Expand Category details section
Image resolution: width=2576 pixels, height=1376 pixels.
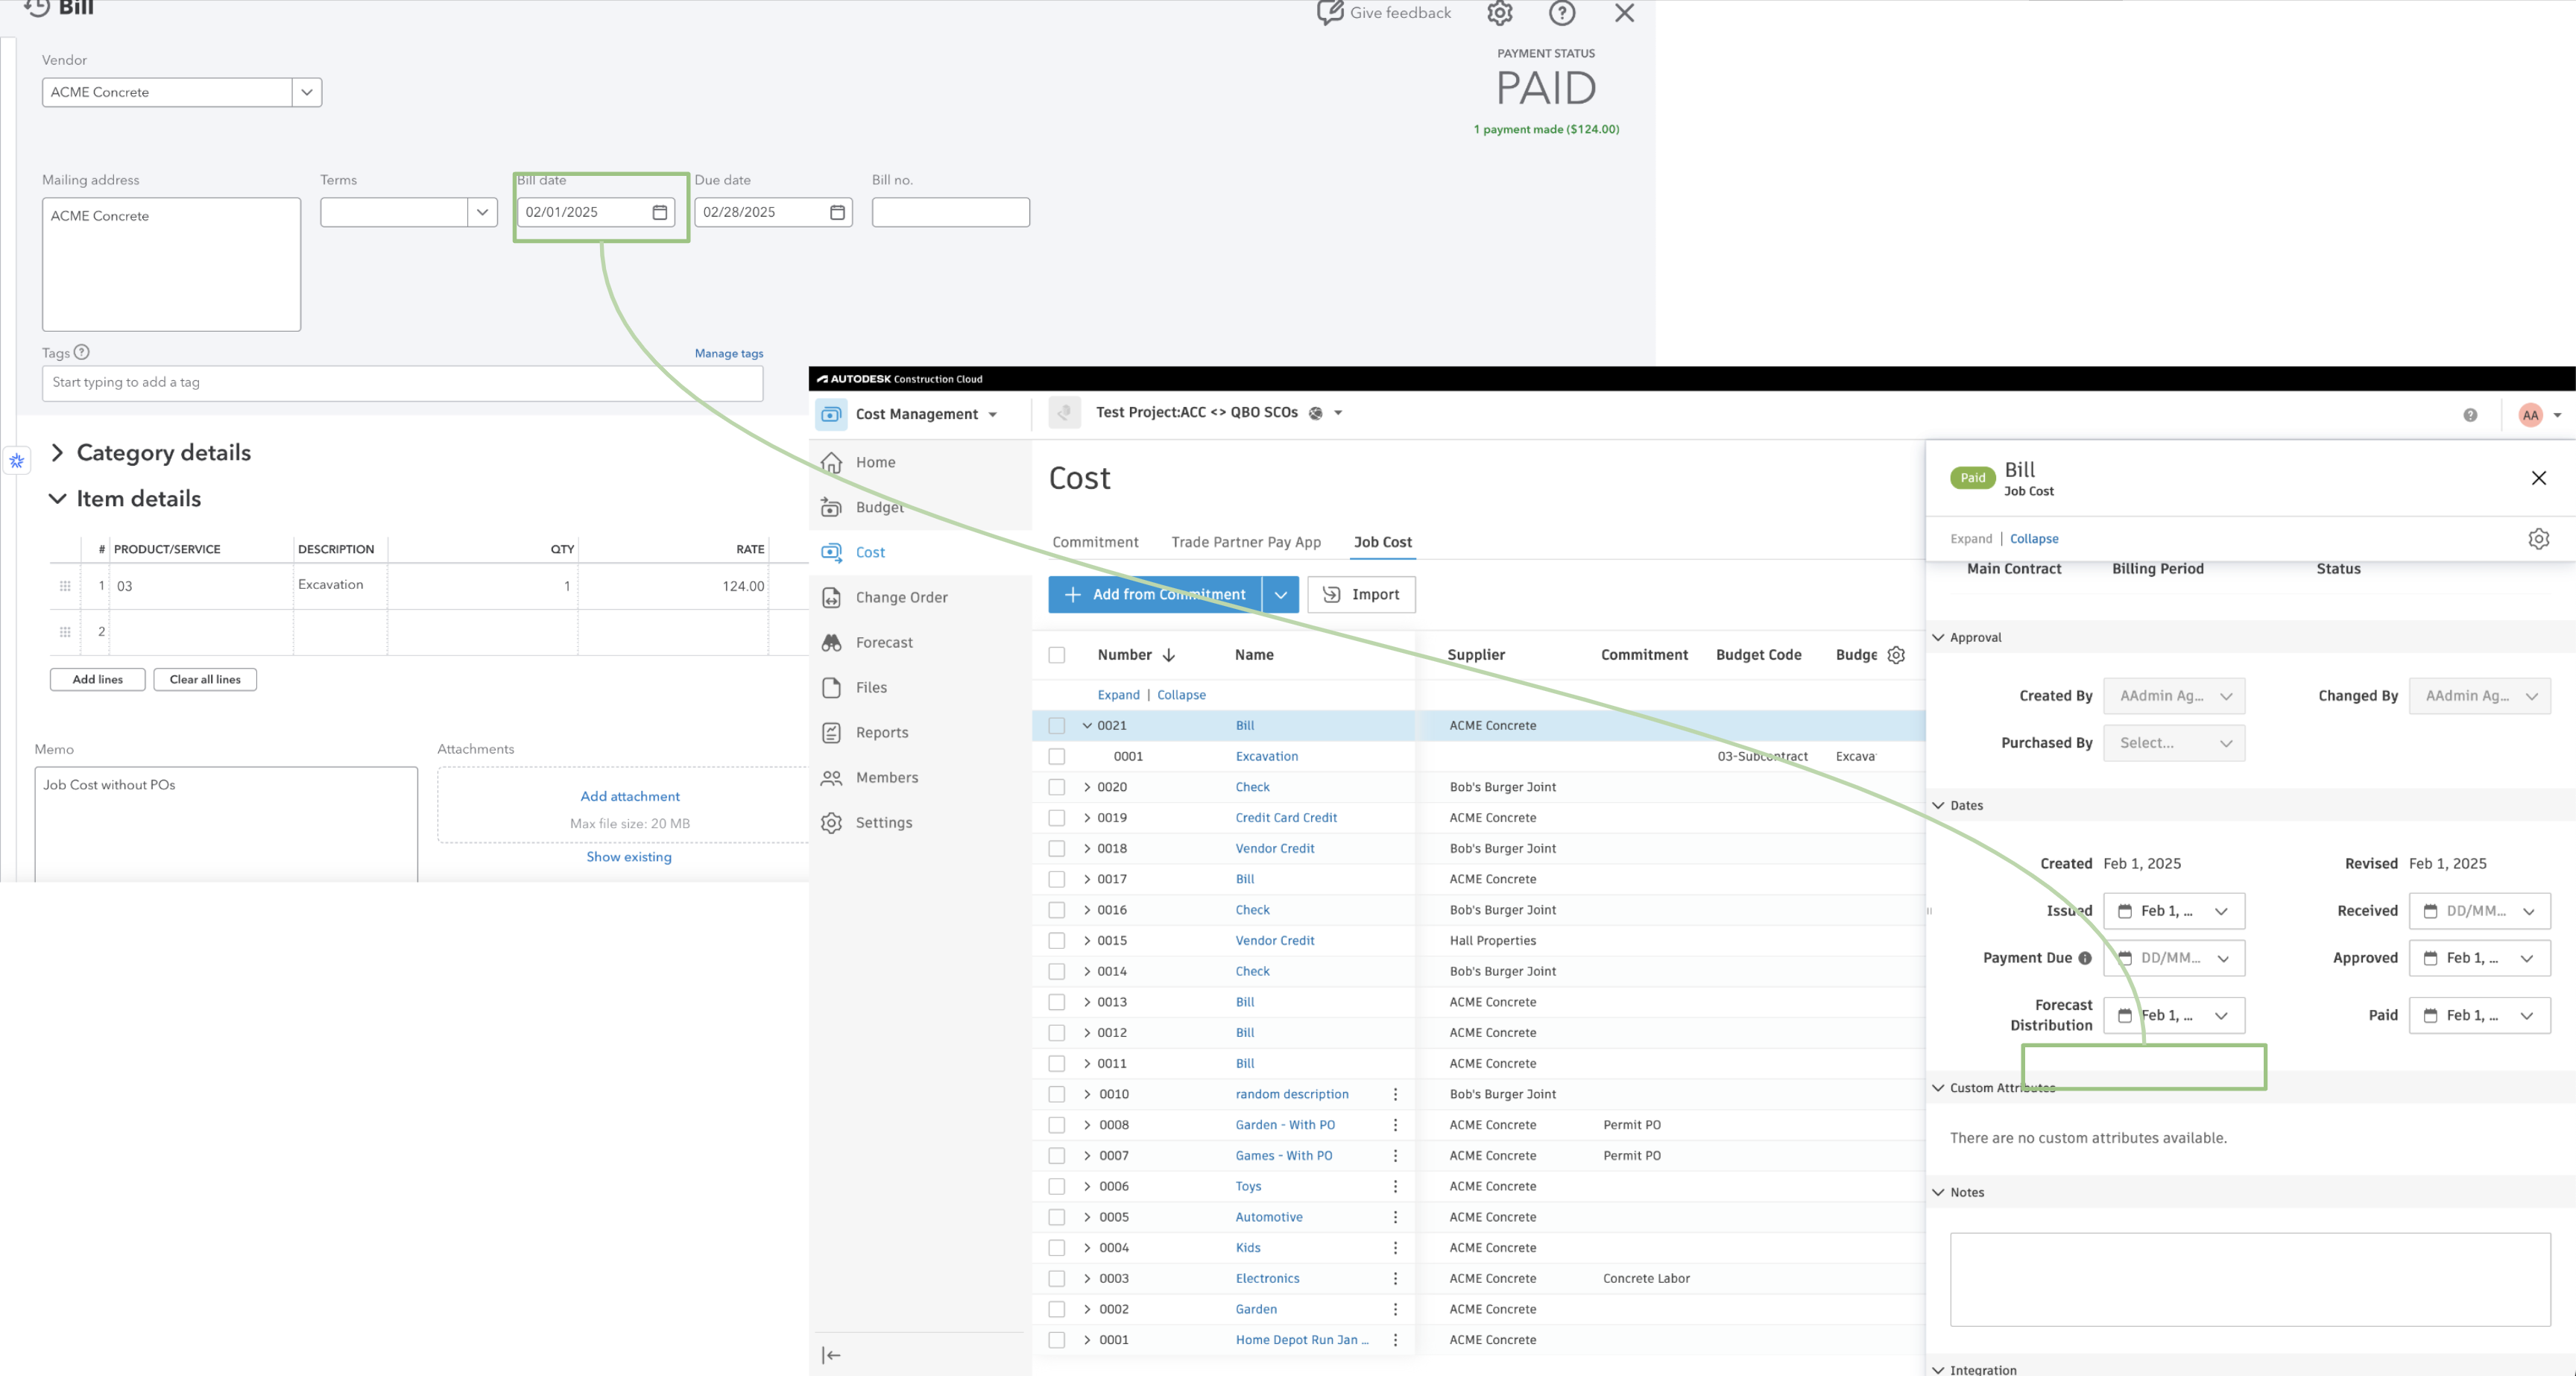tap(57, 452)
